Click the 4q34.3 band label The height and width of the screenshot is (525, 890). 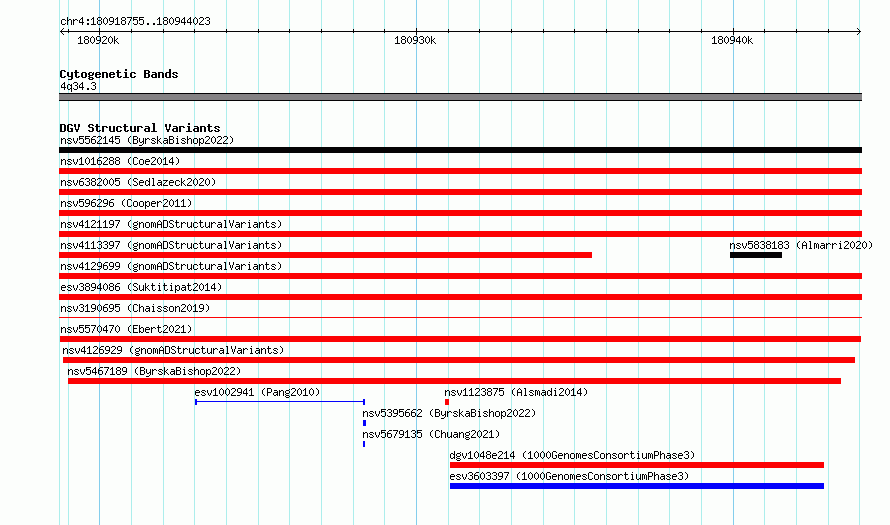point(78,86)
